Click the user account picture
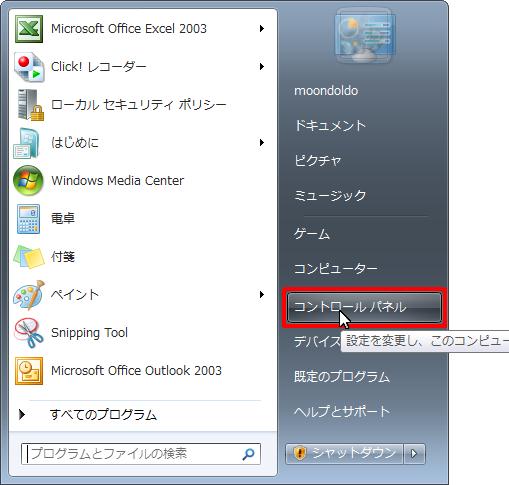The height and width of the screenshot is (485, 509). (x=365, y=36)
